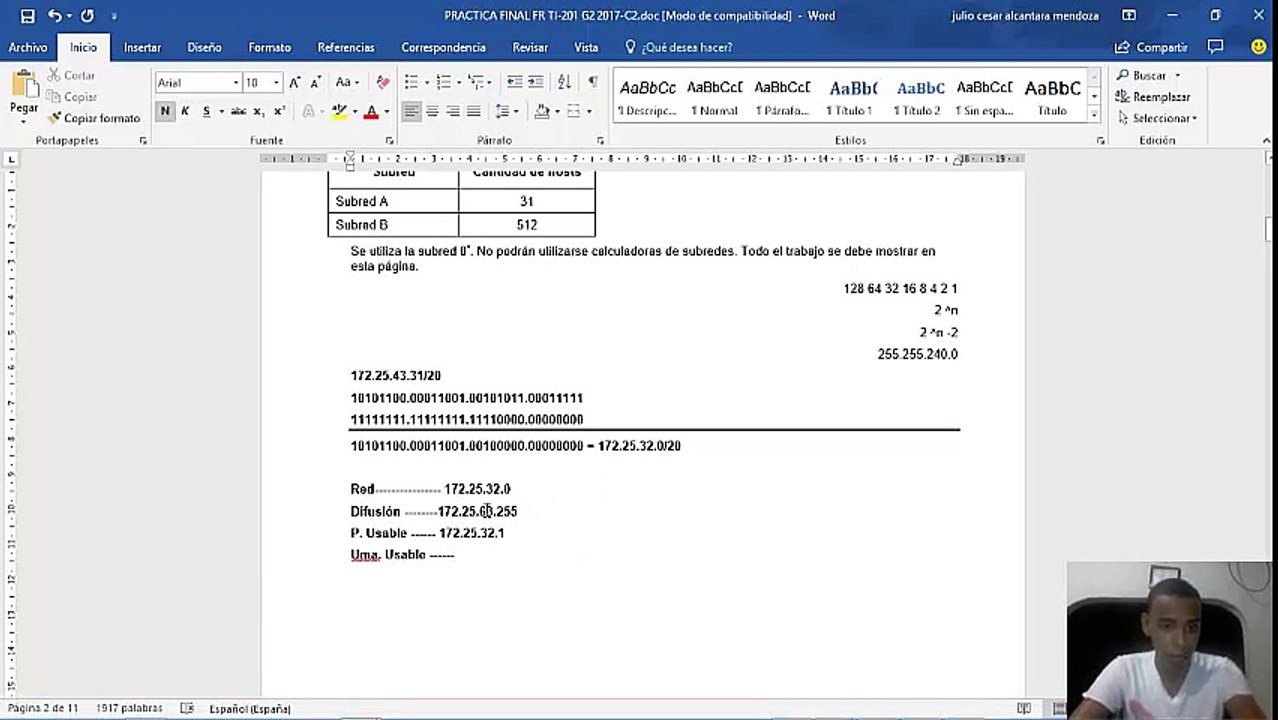The width and height of the screenshot is (1278, 720).
Task: Toggle bold N formatting
Action: [165, 111]
